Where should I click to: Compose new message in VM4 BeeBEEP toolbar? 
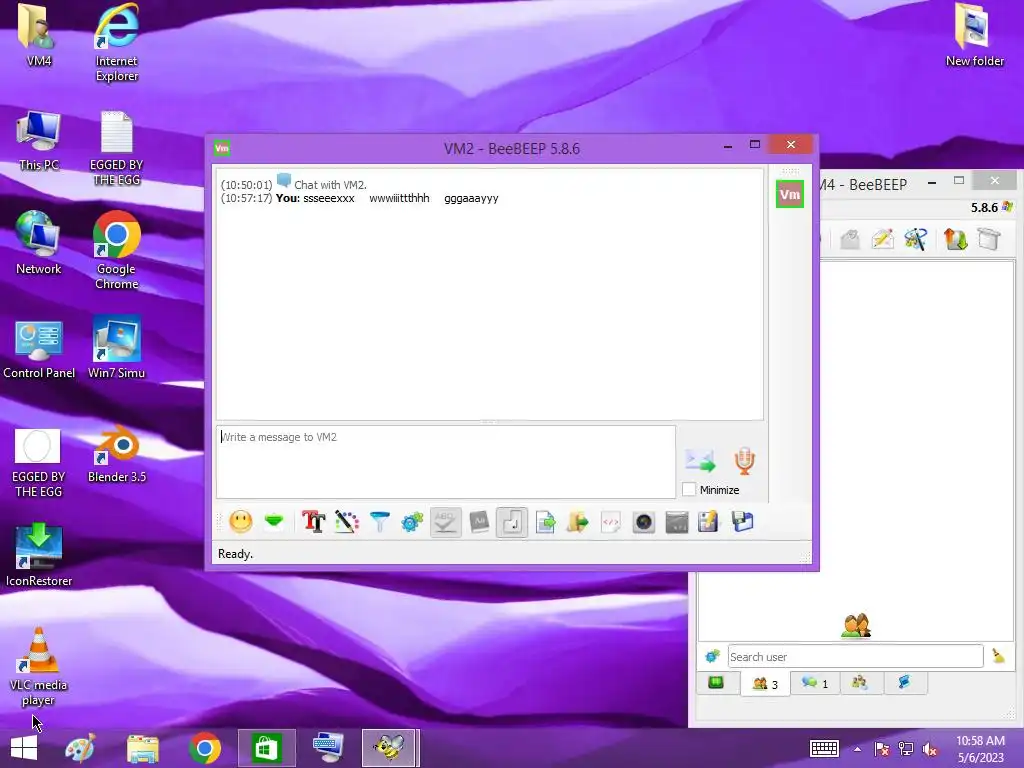[x=883, y=239]
